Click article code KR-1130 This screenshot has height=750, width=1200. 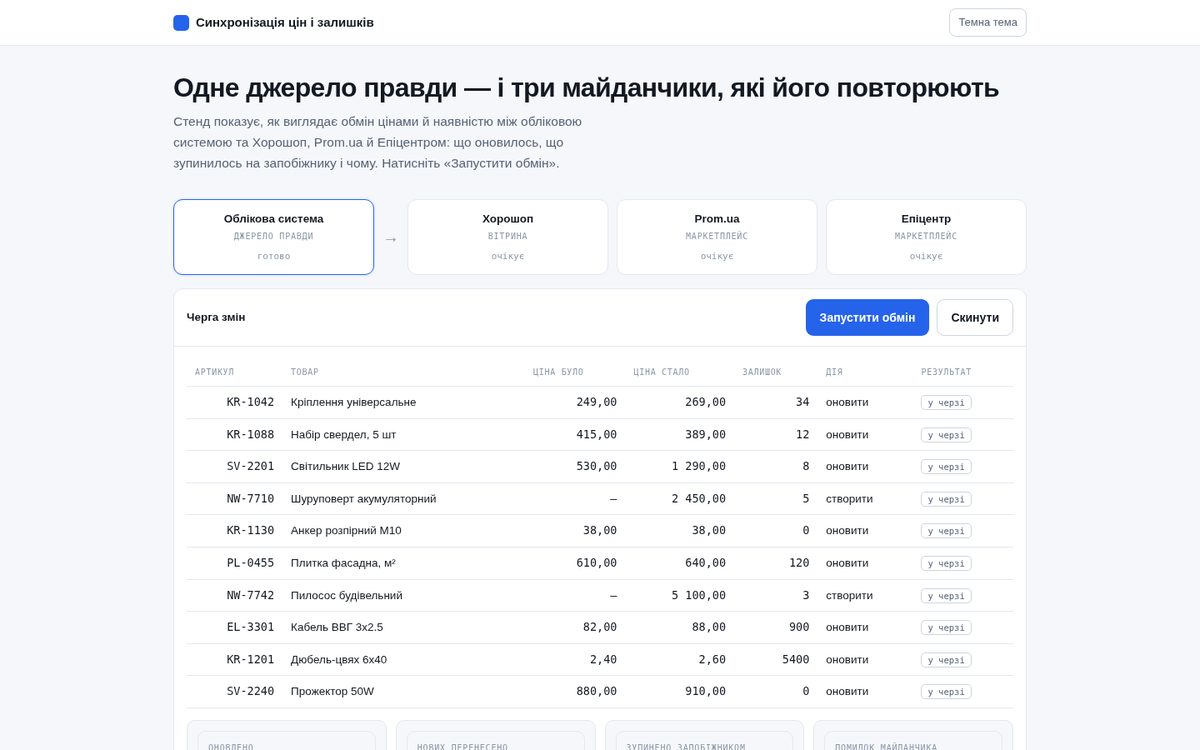pyautogui.click(x=250, y=530)
